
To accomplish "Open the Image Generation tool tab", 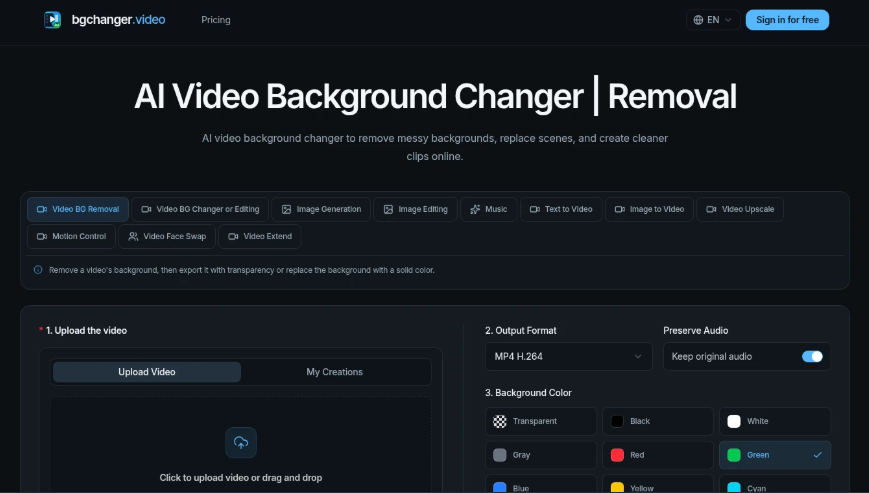I will 321,209.
